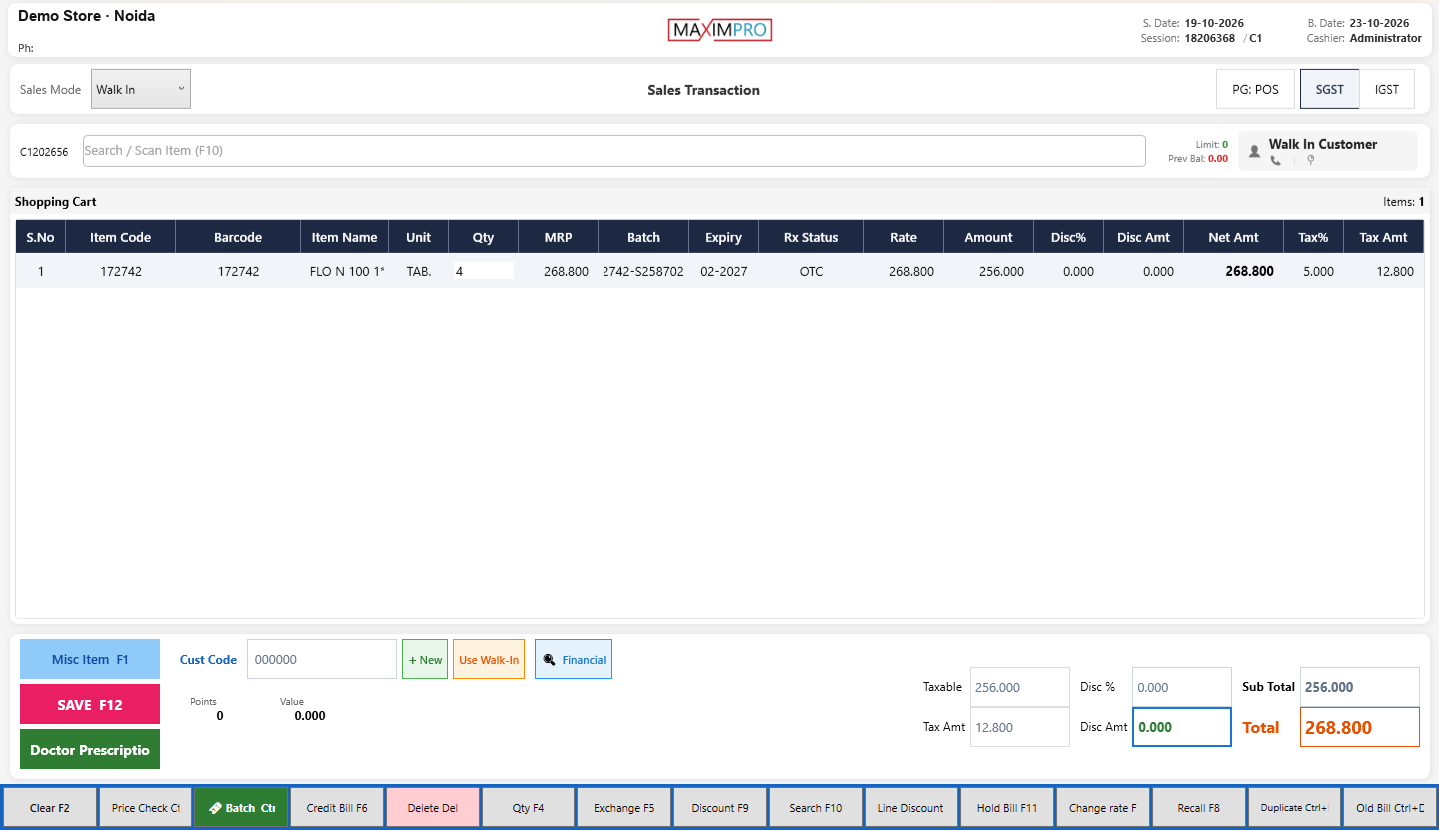Switch tax type to IGST
This screenshot has width=1439, height=830.
[x=1387, y=89]
